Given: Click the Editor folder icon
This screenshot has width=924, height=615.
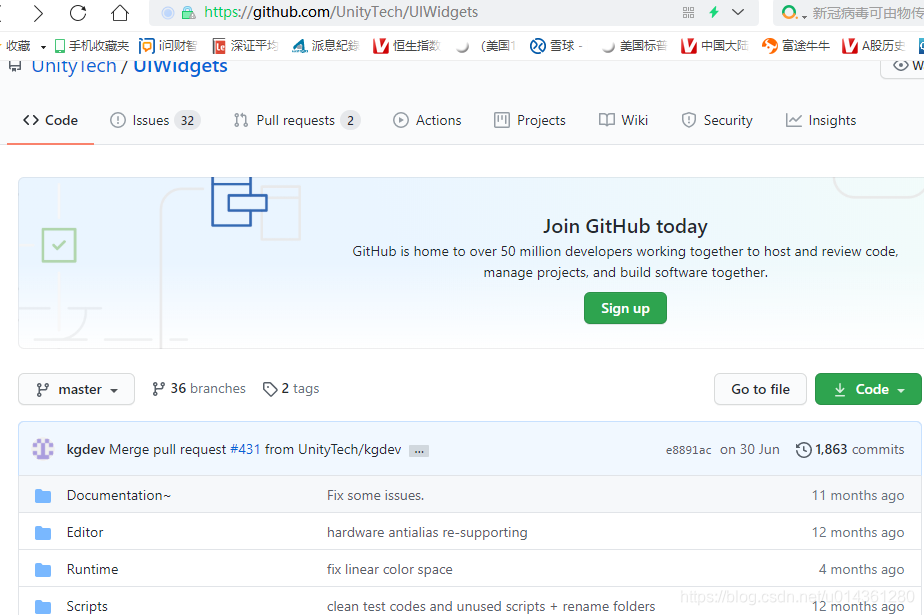Looking at the screenshot, I should point(43,533).
